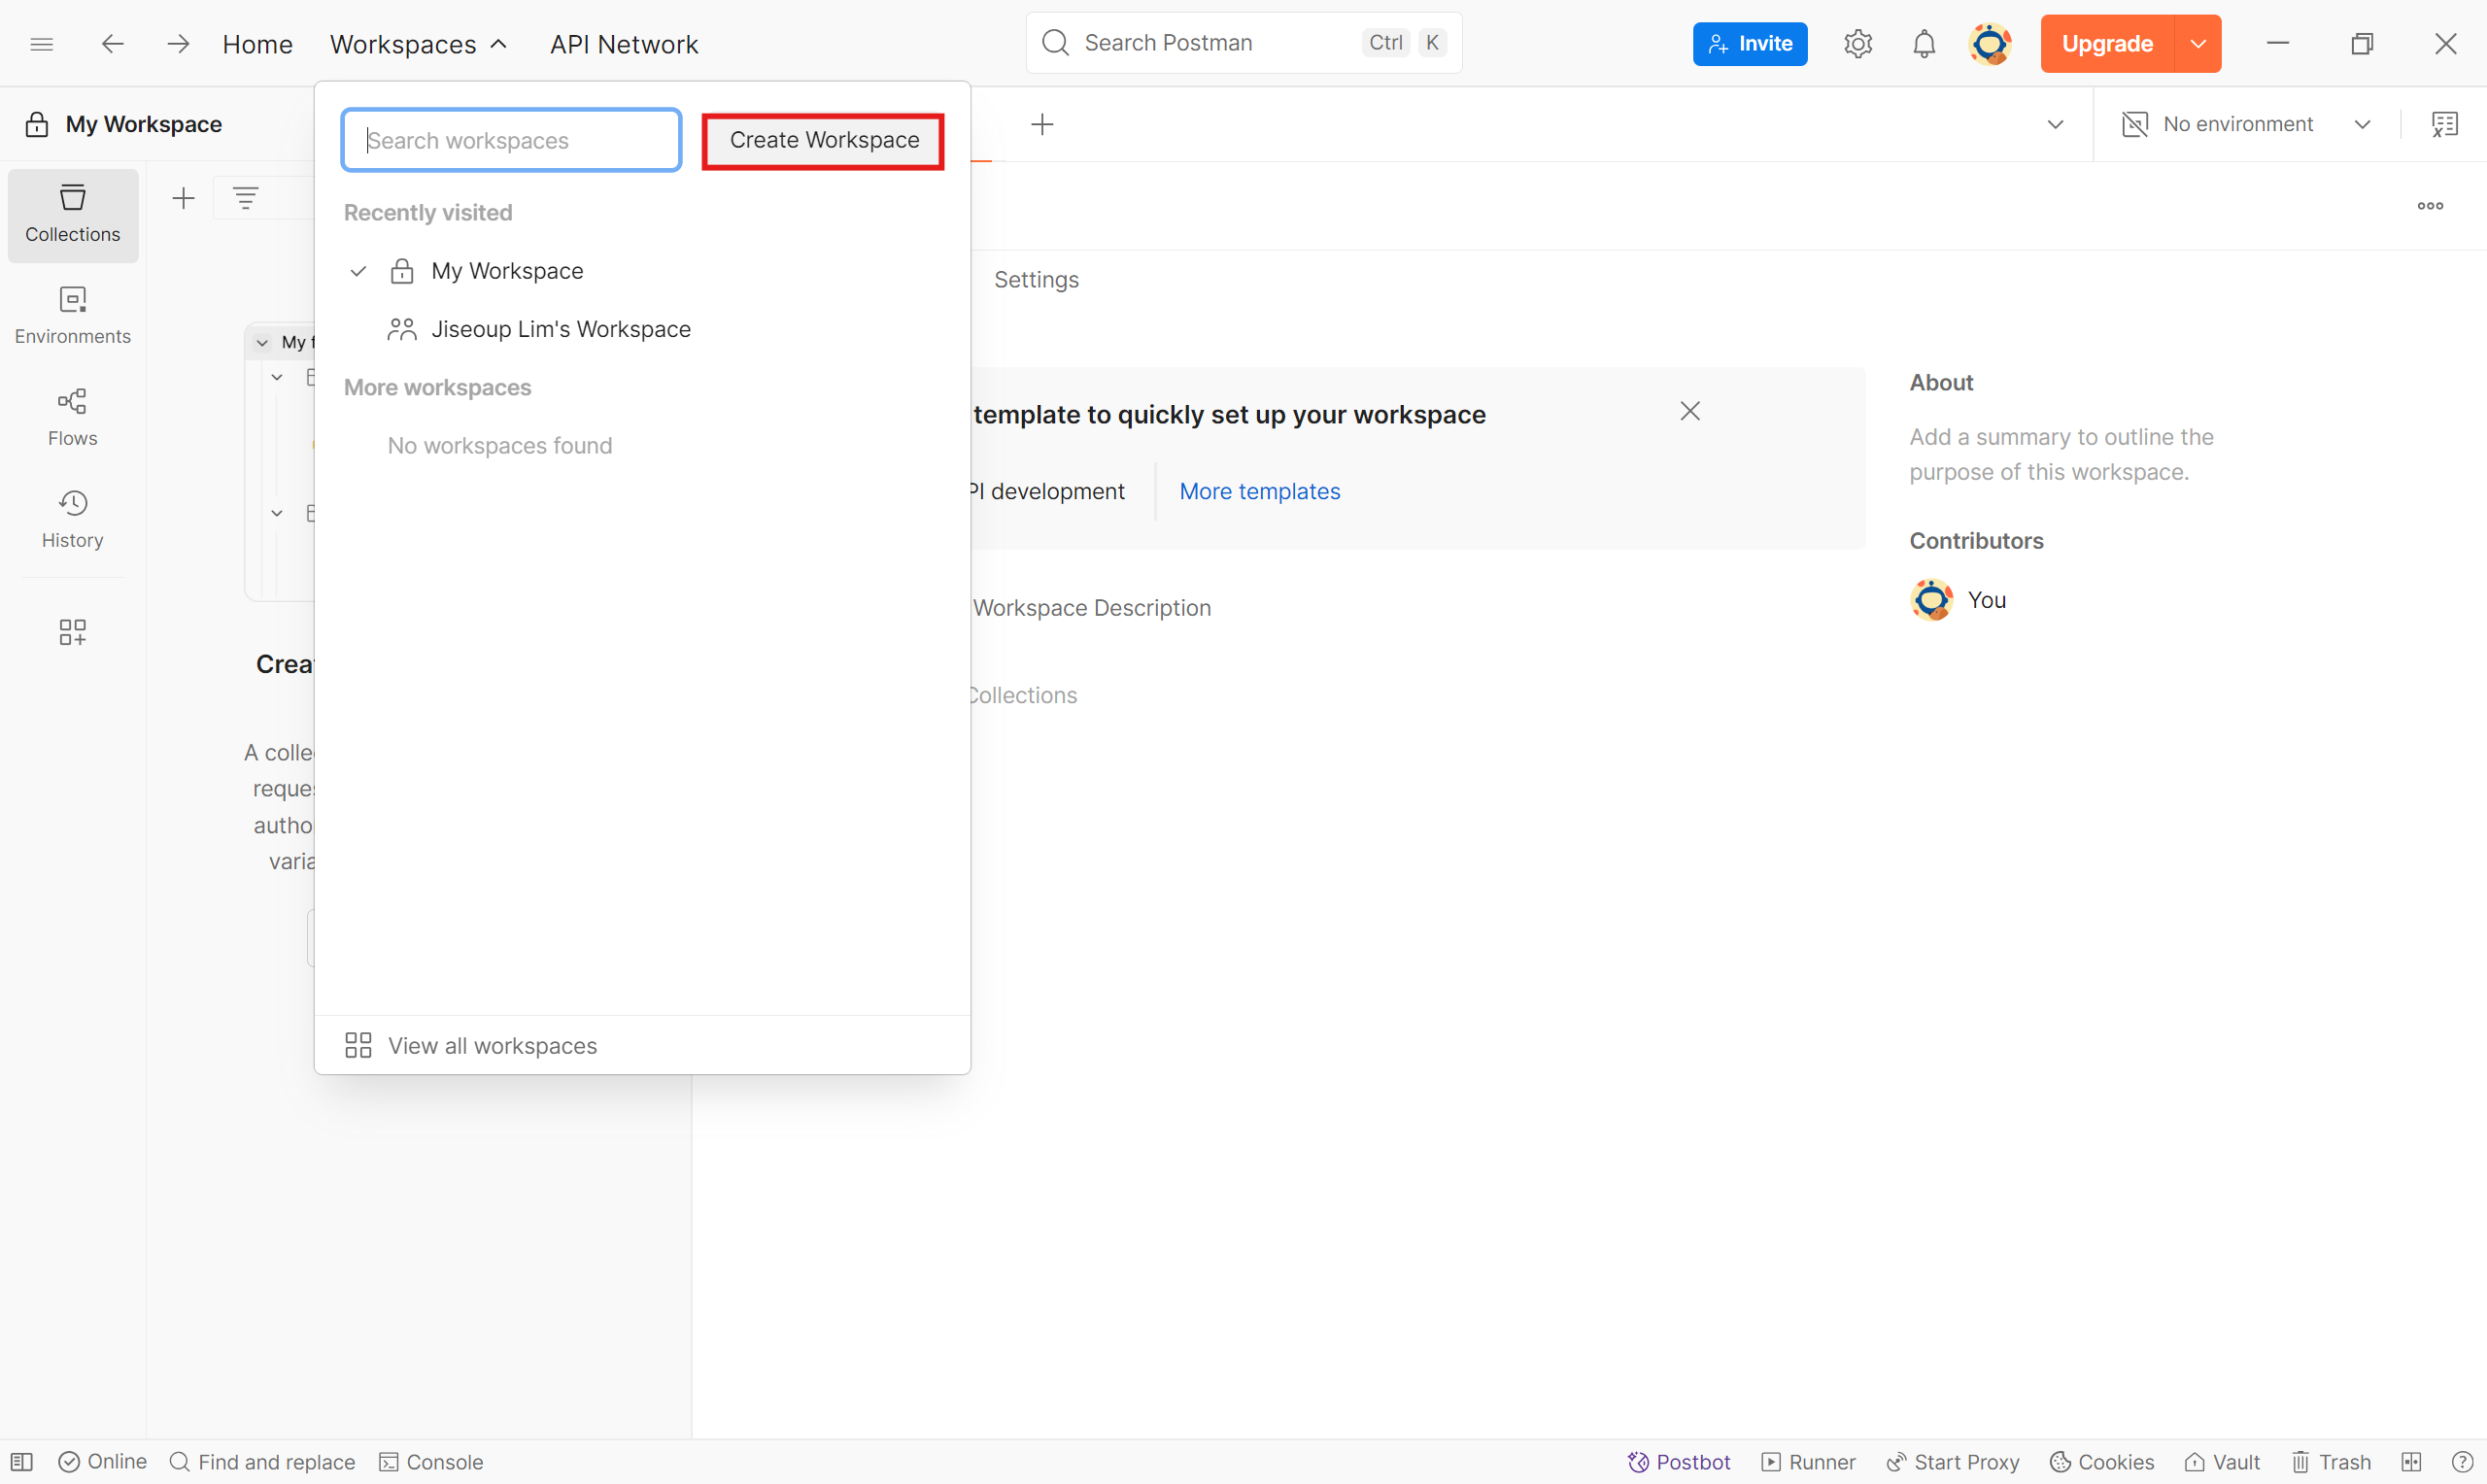The height and width of the screenshot is (1484, 2487).
Task: Click Start Proxy in status bar
Action: [x=1952, y=1462]
